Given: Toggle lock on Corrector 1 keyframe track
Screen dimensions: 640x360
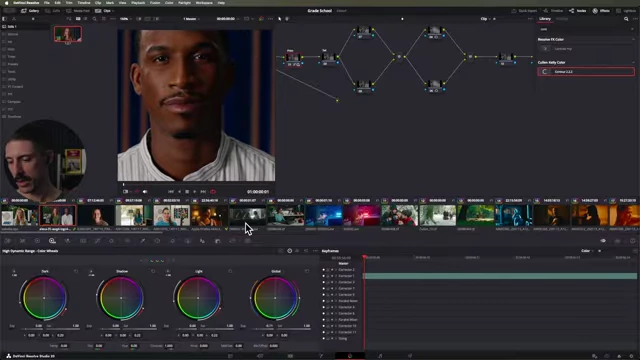Looking at the screenshot, I should click(x=328, y=276).
